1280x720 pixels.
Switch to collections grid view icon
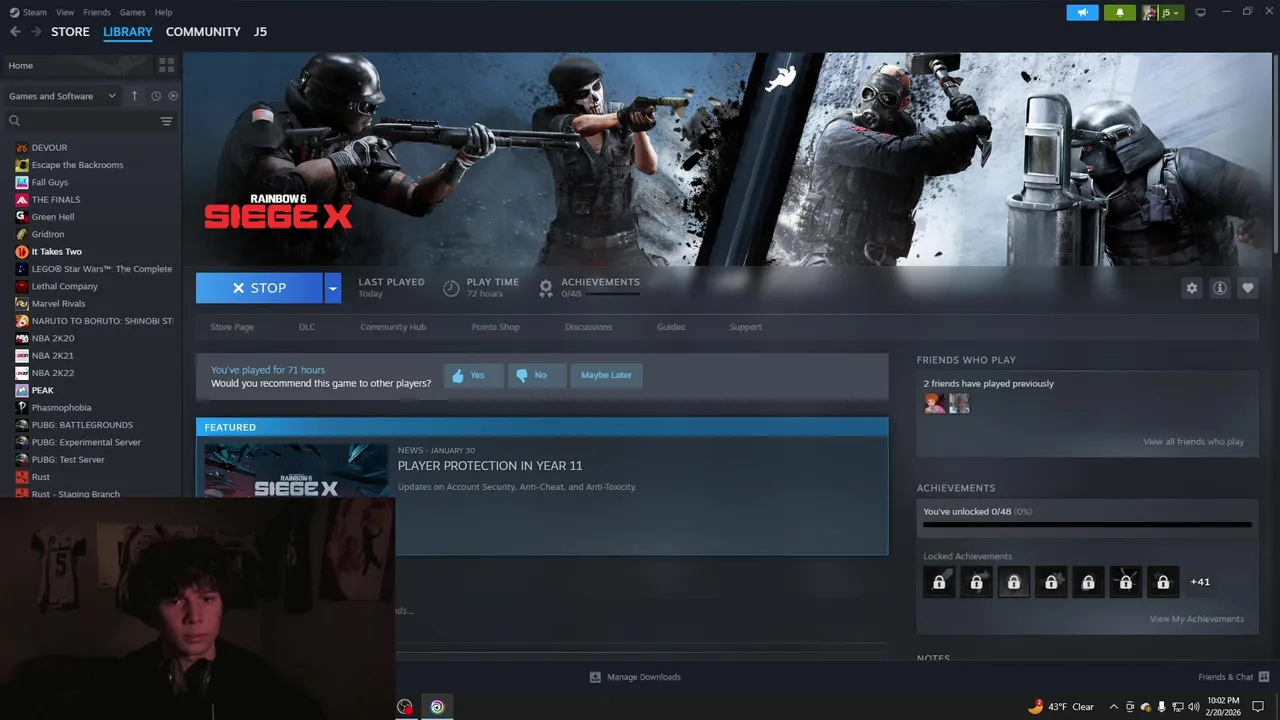[x=166, y=65]
